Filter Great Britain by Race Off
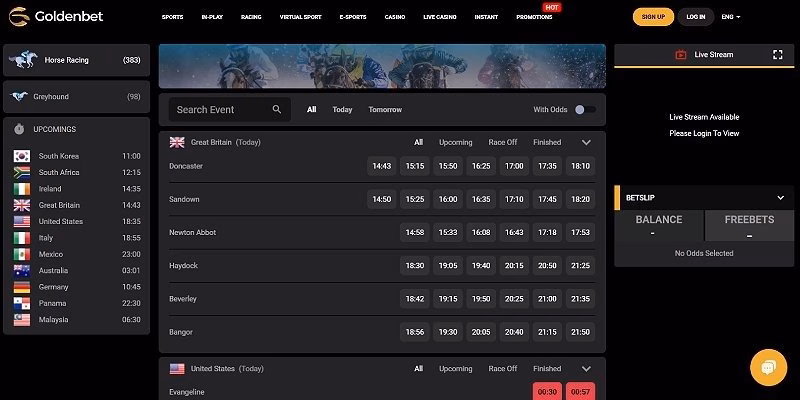 [503, 142]
